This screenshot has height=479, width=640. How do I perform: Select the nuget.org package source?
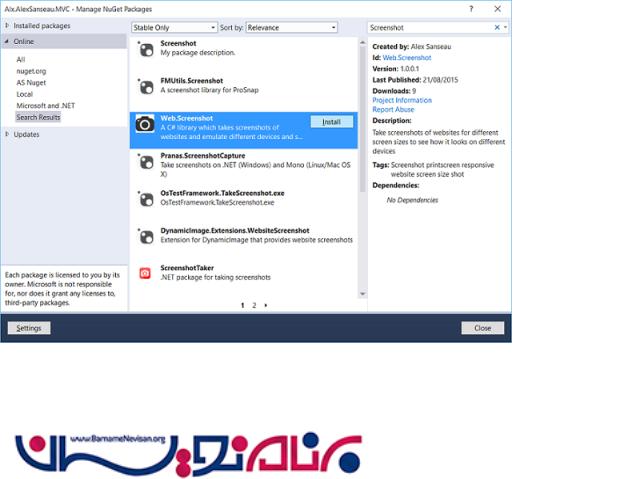tap(31, 71)
